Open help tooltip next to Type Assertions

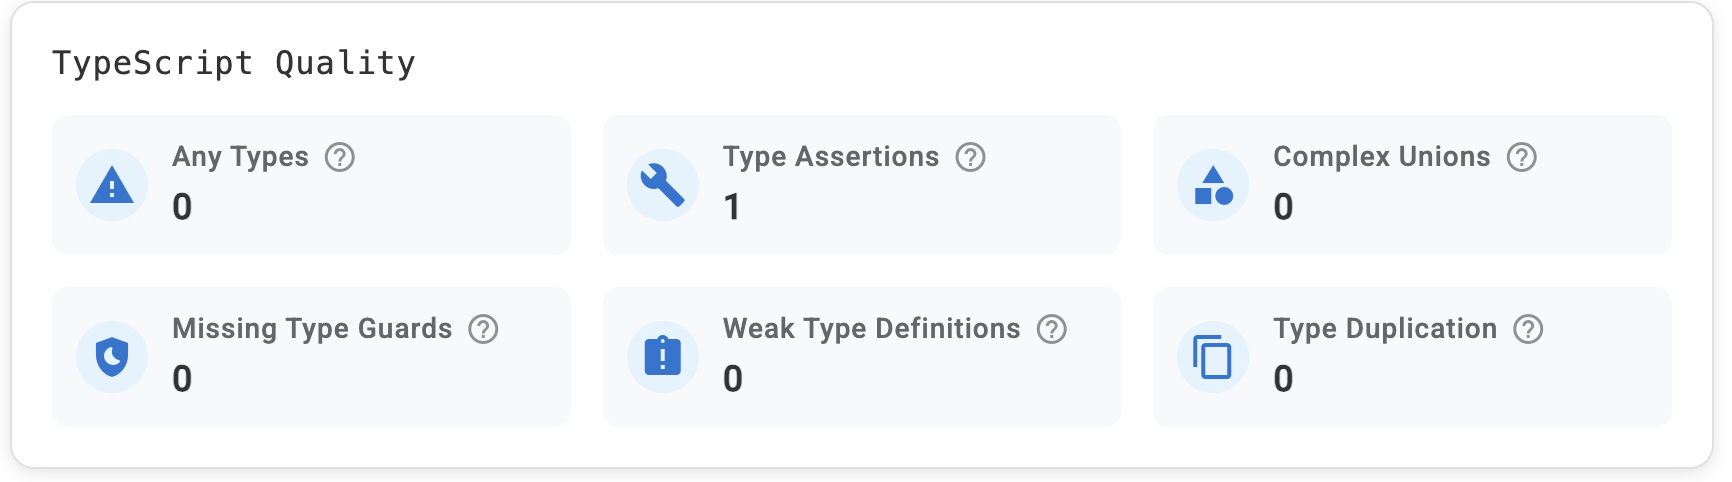(970, 157)
